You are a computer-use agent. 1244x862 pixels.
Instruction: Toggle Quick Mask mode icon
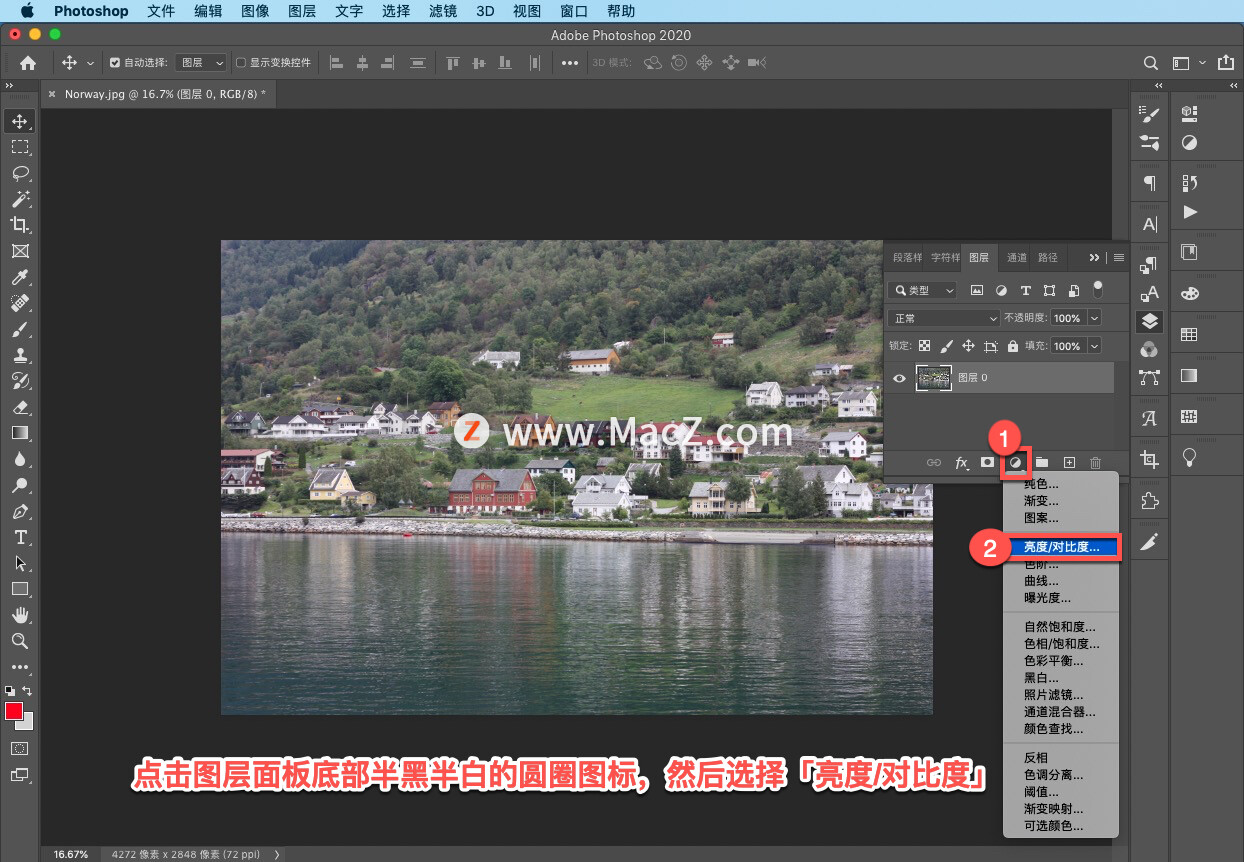(x=19, y=748)
